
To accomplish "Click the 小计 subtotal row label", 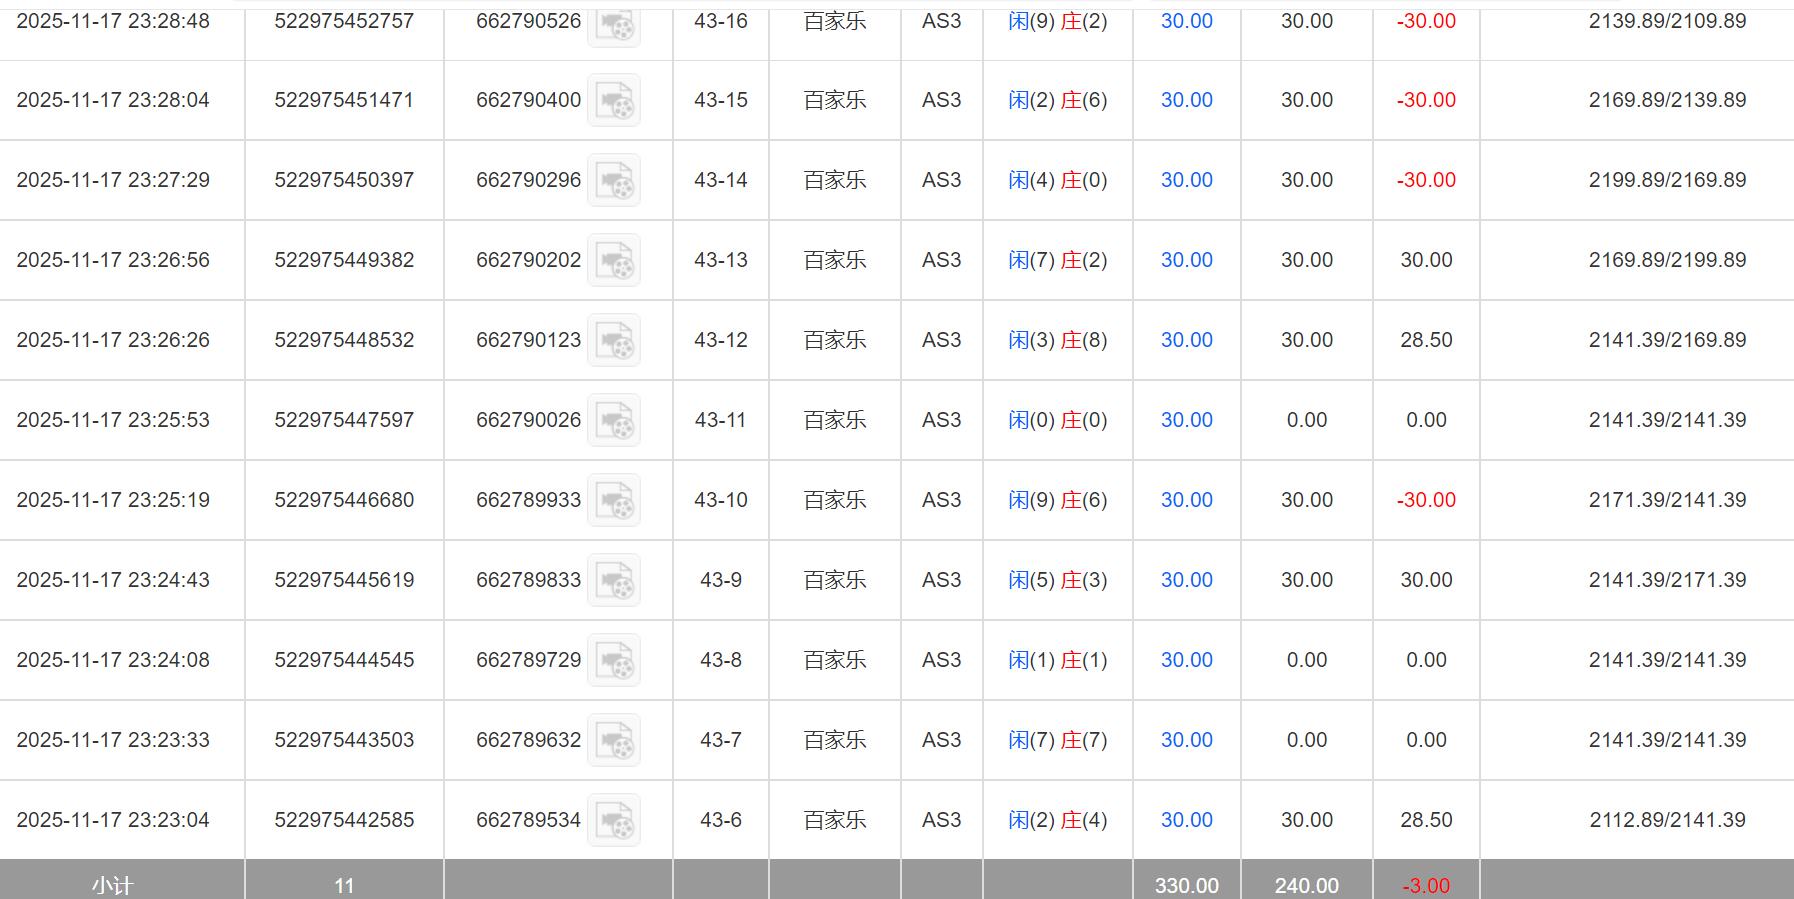I will click(112, 885).
